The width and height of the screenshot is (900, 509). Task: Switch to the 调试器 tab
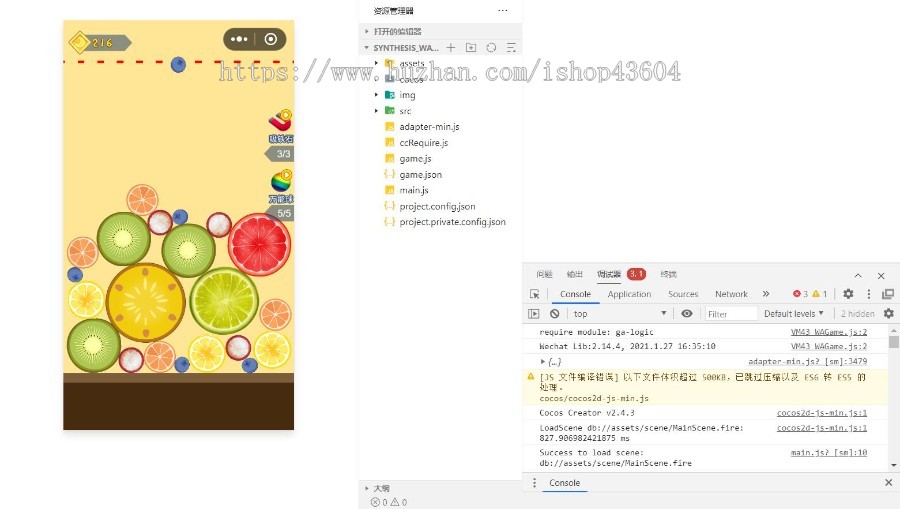click(609, 274)
